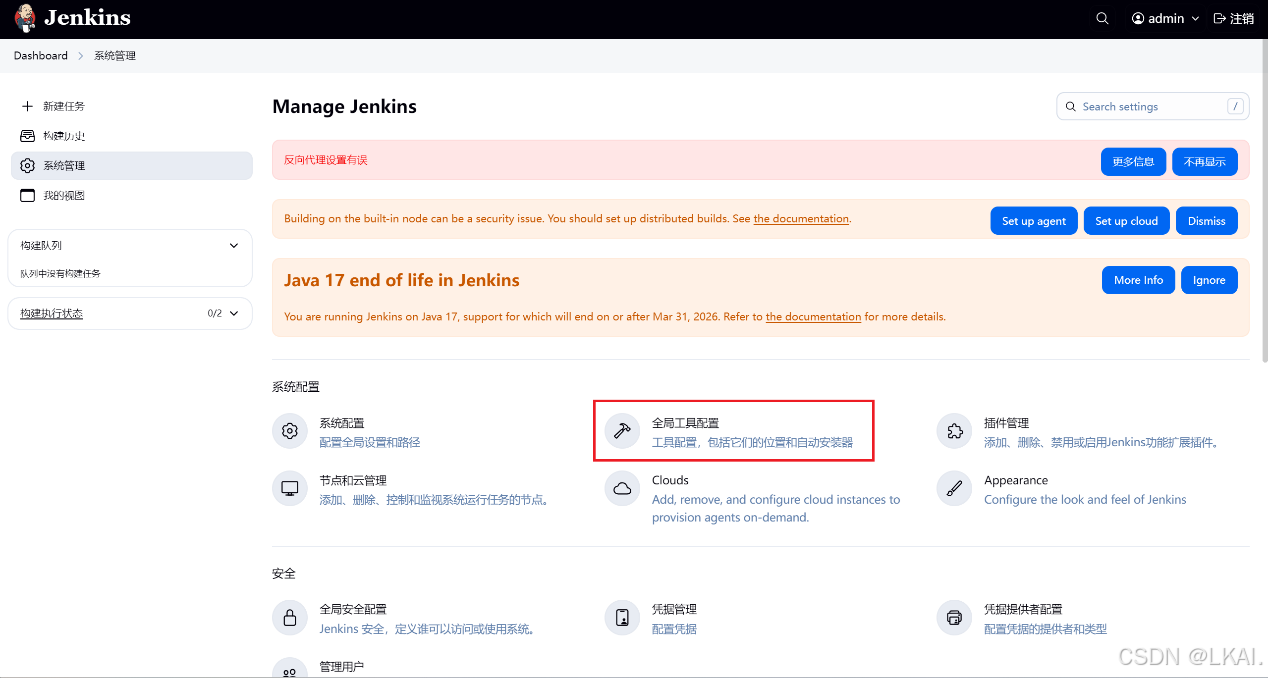Click More Info on Java 17 notice
This screenshot has height=678, width=1268.
coord(1138,280)
